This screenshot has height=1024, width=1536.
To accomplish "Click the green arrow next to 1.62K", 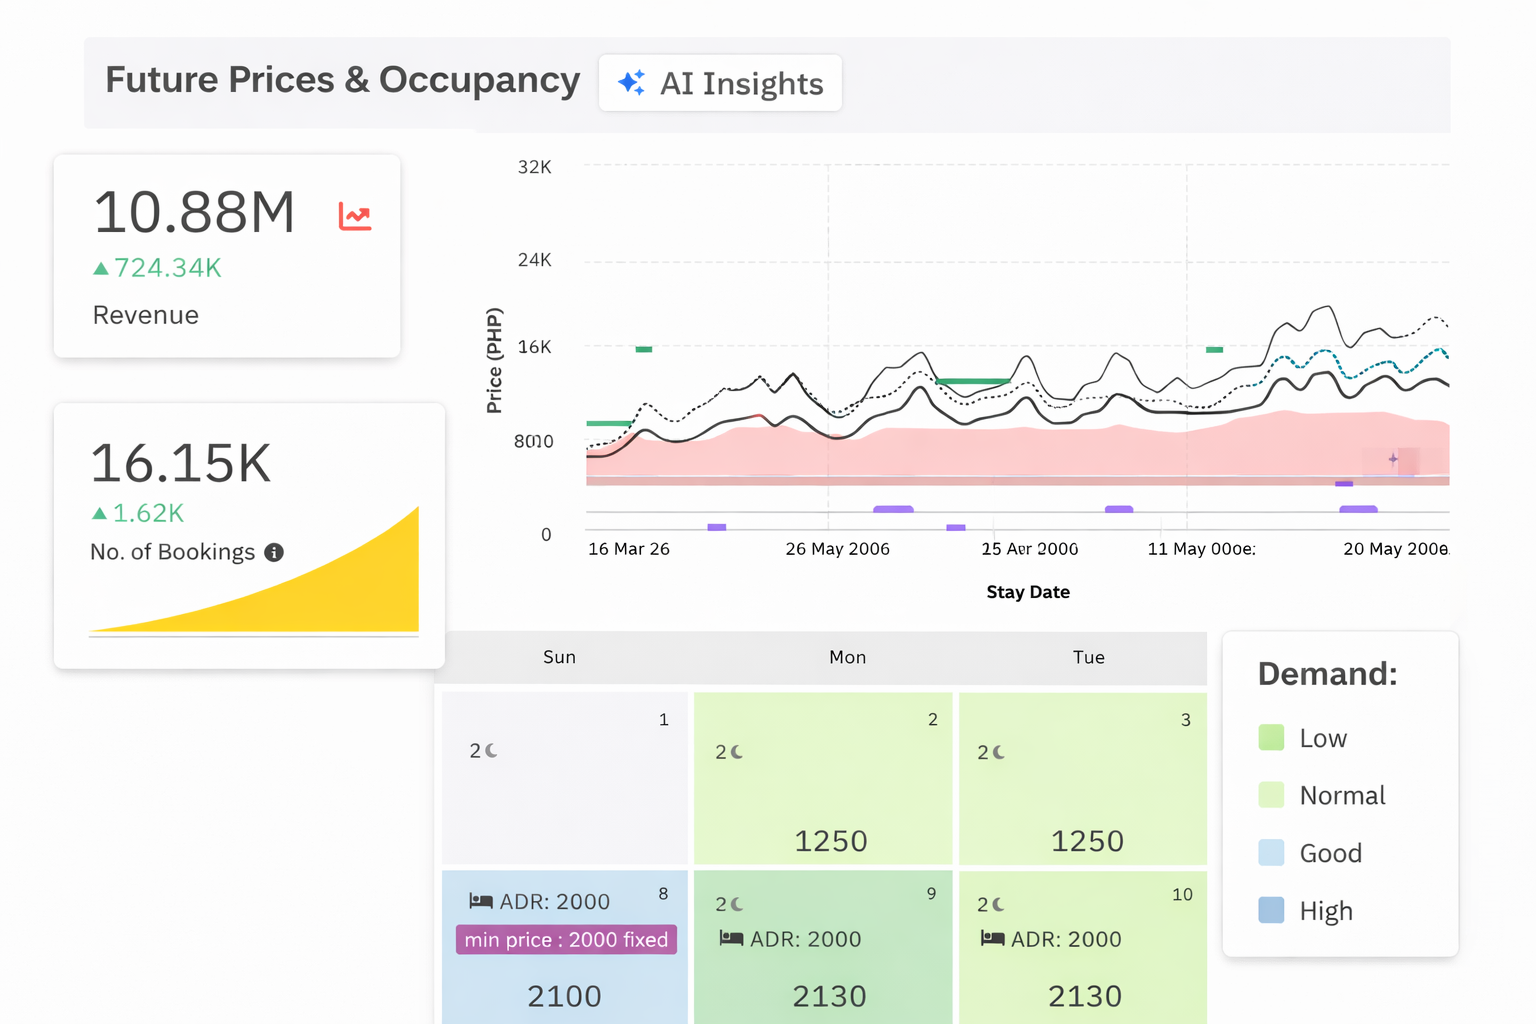I will (x=99, y=513).
